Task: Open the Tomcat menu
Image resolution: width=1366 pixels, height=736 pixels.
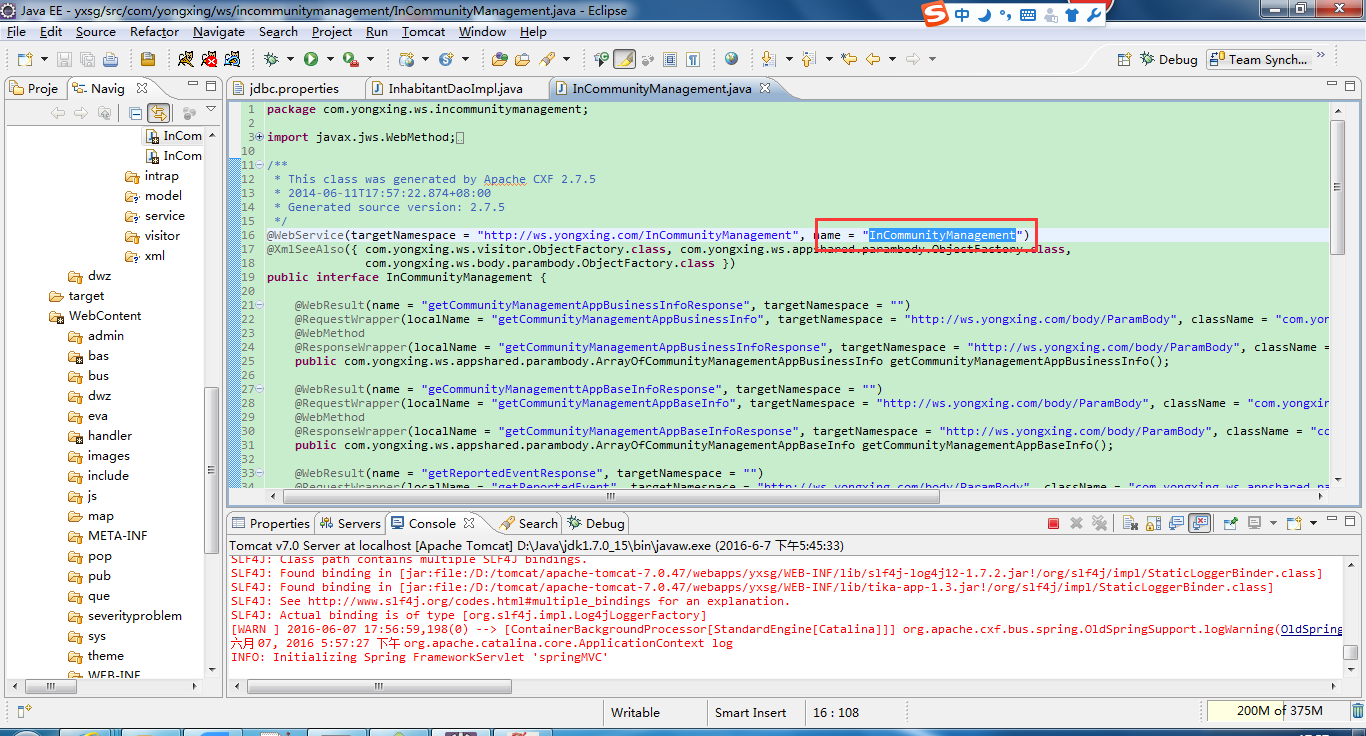Action: (423, 31)
